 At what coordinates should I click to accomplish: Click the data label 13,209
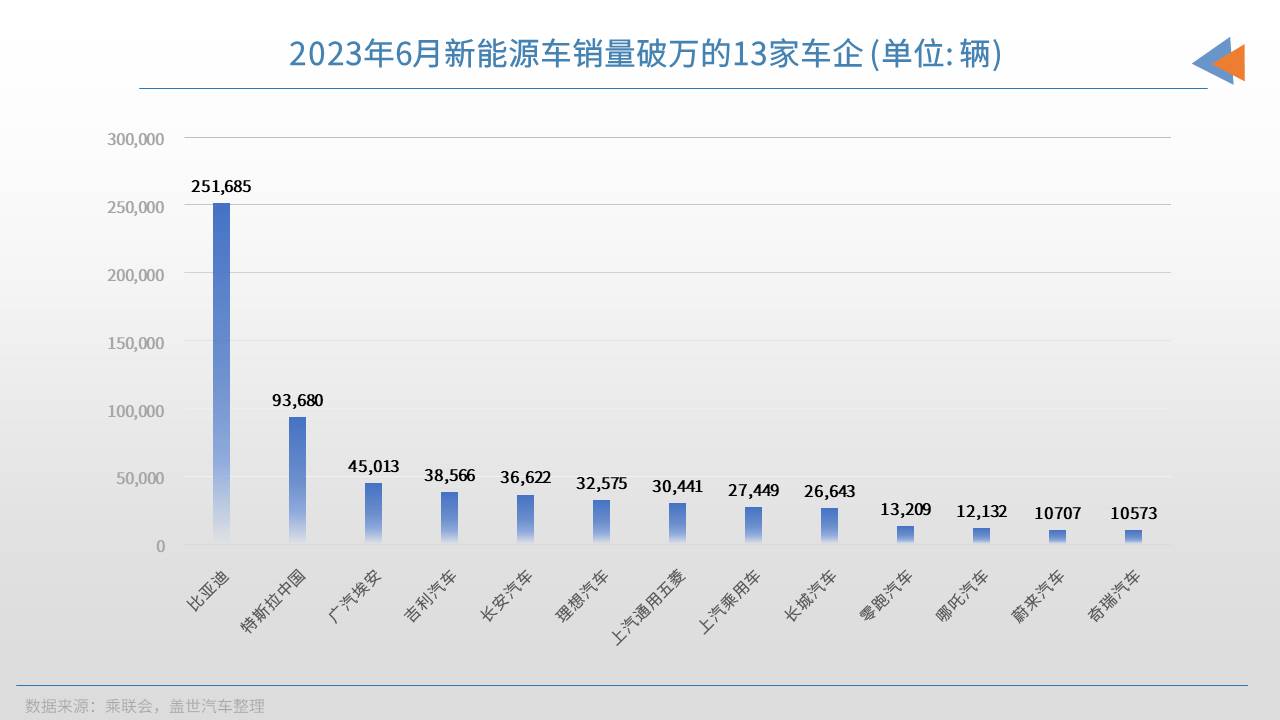tap(906, 509)
